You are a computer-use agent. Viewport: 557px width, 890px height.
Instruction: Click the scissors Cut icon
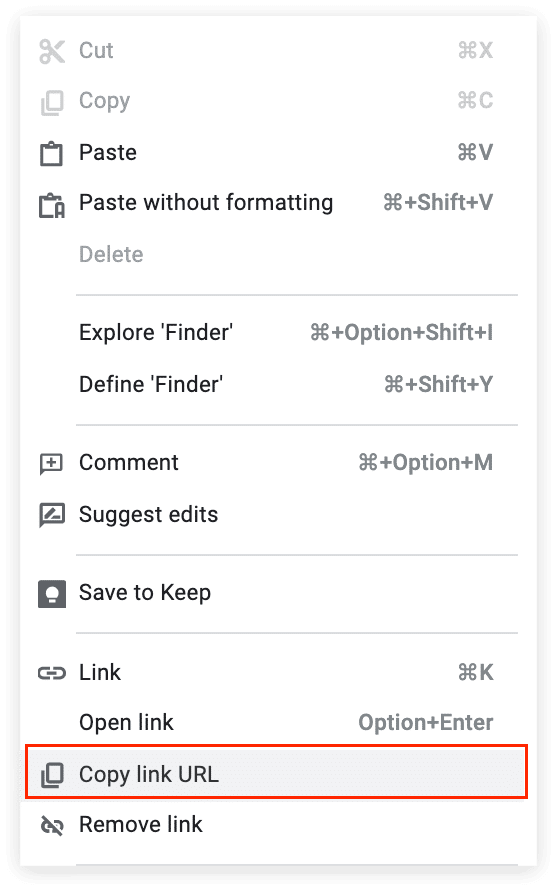pos(52,51)
